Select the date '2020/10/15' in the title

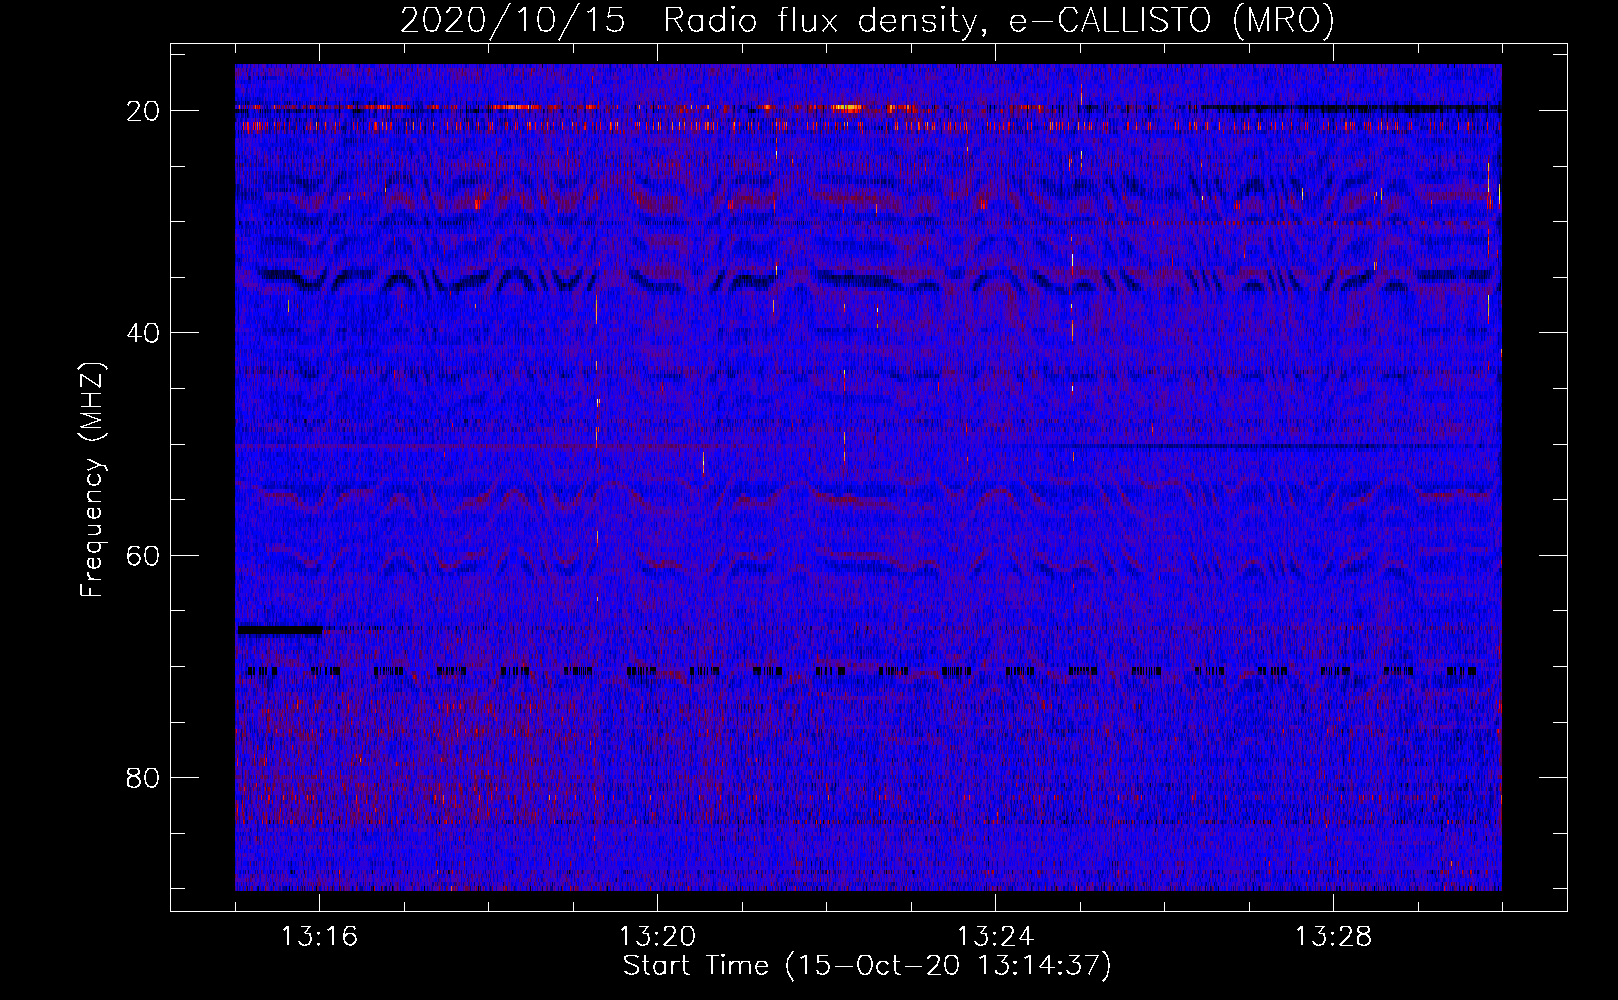[x=513, y=21]
